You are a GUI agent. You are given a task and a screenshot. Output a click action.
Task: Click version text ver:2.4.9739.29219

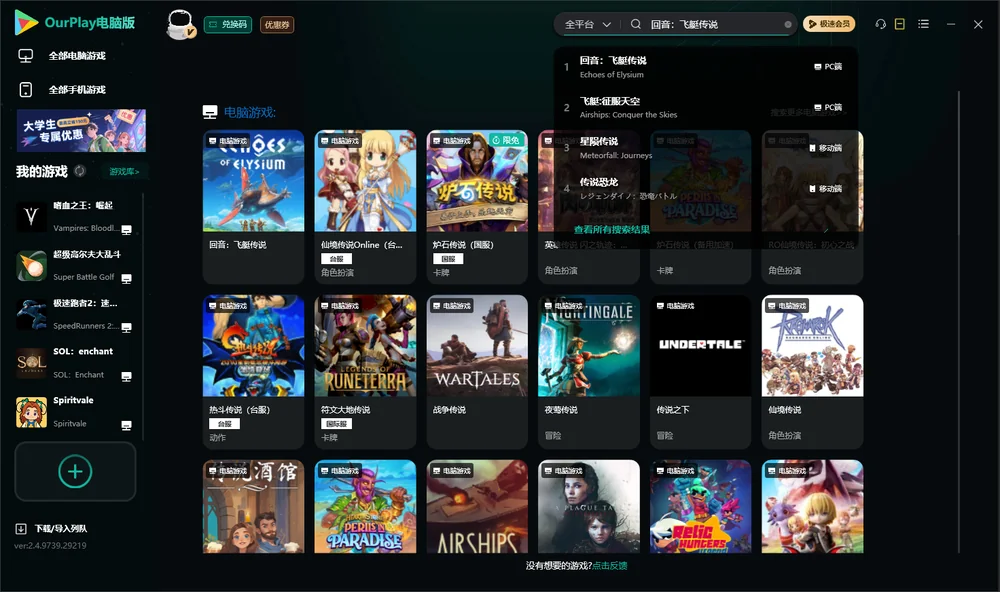pyautogui.click(x=50, y=546)
